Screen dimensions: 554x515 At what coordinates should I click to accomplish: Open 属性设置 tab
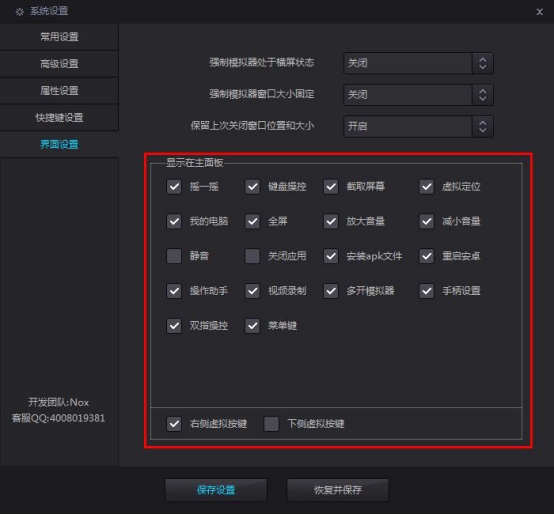coord(59,91)
